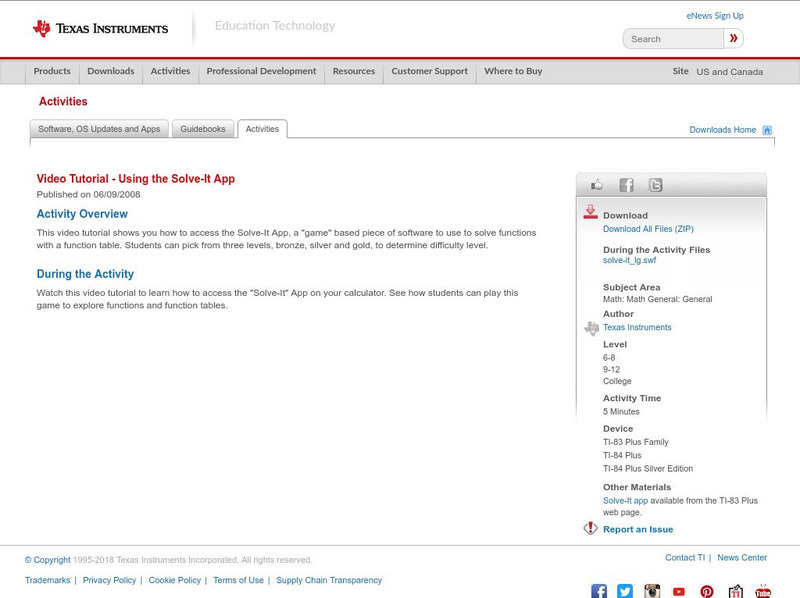Open the Texas Instruments Instagram page
The height and width of the screenshot is (598, 800).
coord(652,591)
